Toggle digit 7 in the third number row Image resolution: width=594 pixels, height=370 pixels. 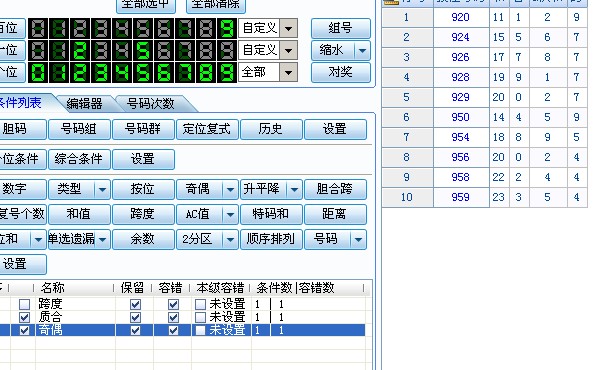coord(184,72)
